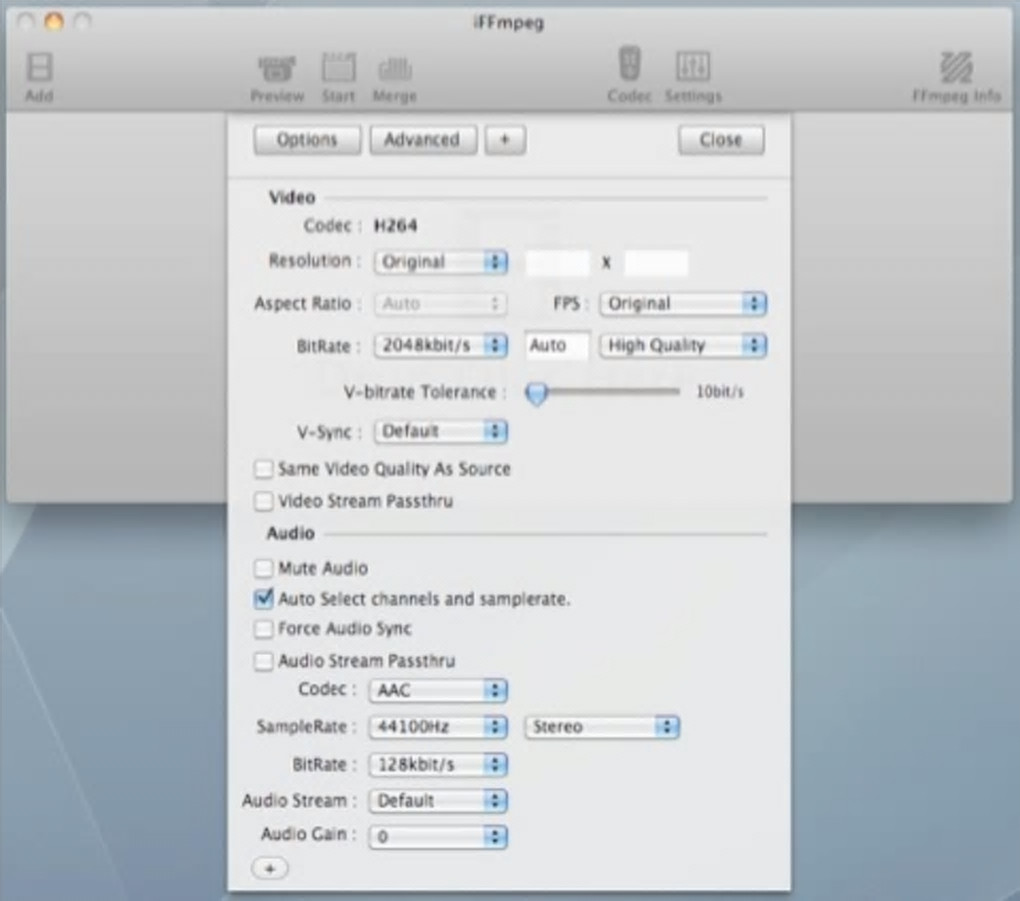
Task: Open Preview from the toolbar
Action: point(277,78)
